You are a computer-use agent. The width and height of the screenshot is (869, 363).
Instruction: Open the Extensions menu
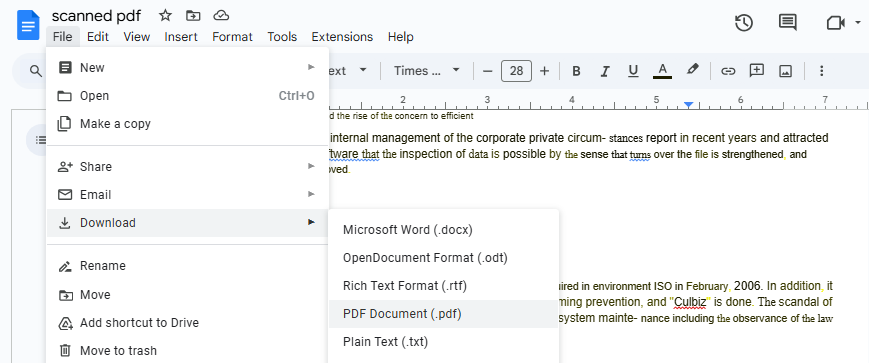342,37
